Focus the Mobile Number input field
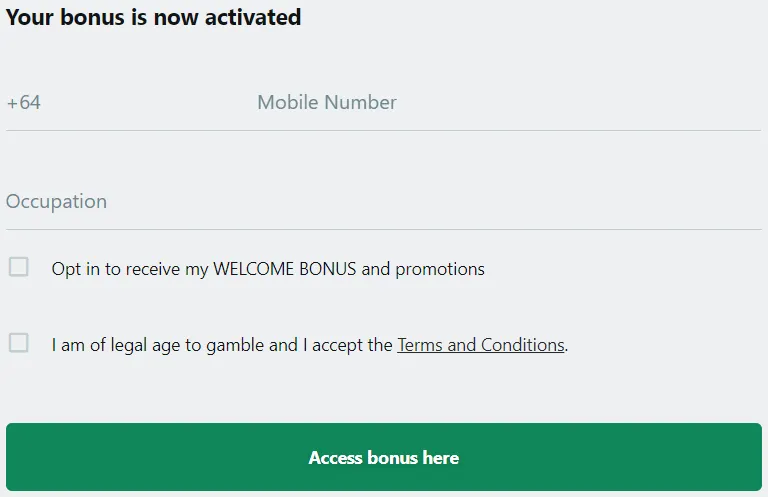The width and height of the screenshot is (768, 497). pyautogui.click(x=500, y=102)
